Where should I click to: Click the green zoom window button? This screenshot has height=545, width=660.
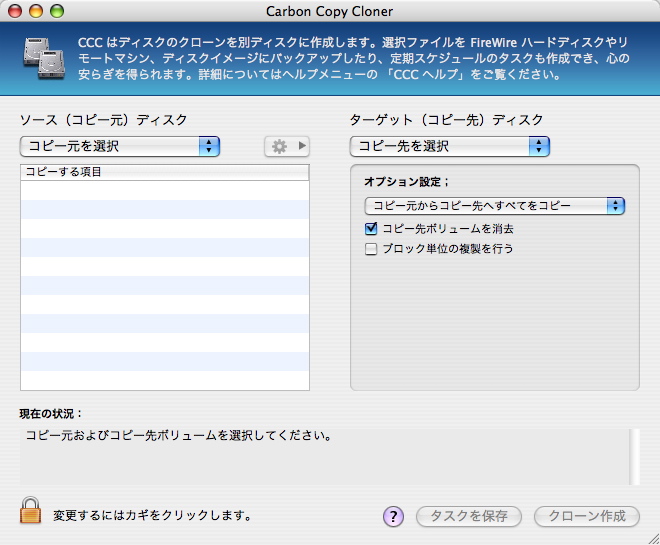coord(57,11)
